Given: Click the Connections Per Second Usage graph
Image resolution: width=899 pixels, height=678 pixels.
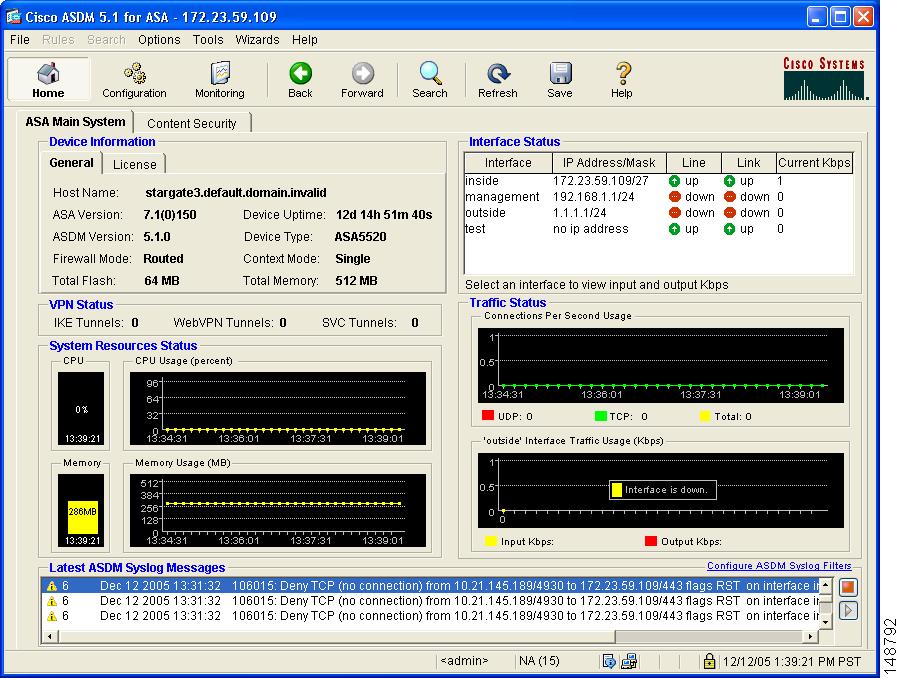Looking at the screenshot, I should 660,365.
